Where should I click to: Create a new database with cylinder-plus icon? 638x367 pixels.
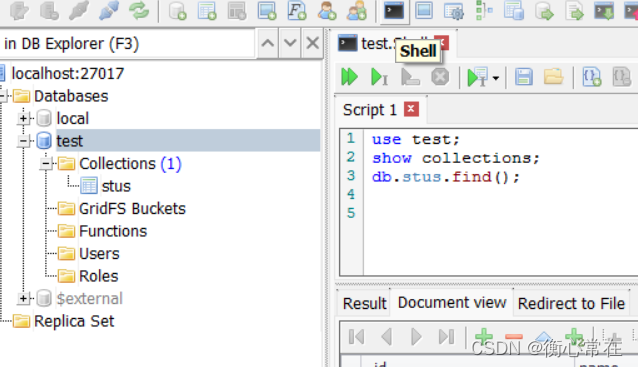(x=177, y=11)
